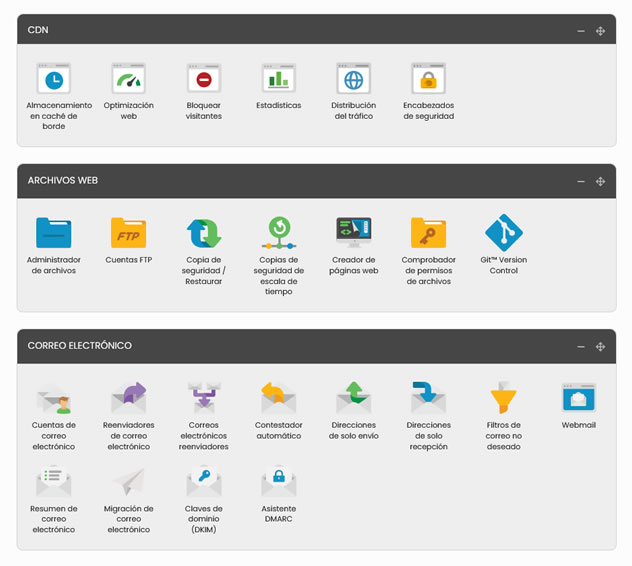Collapse the CDN panel
This screenshot has width=632, height=566.
[x=581, y=31]
